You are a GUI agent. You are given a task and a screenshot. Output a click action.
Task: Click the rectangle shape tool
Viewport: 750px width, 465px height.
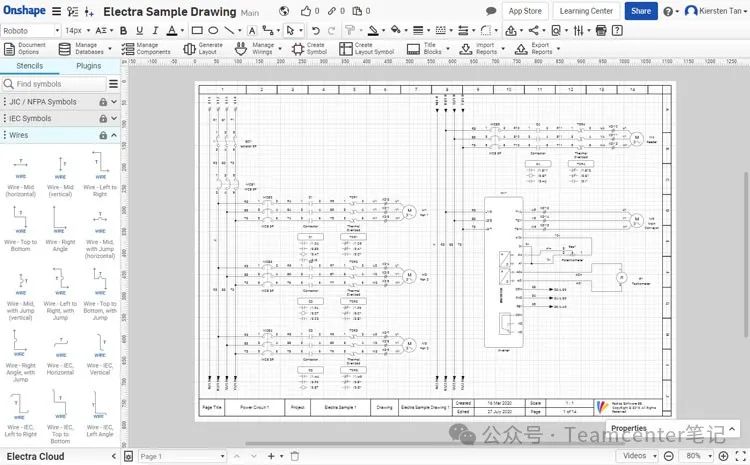click(196, 31)
